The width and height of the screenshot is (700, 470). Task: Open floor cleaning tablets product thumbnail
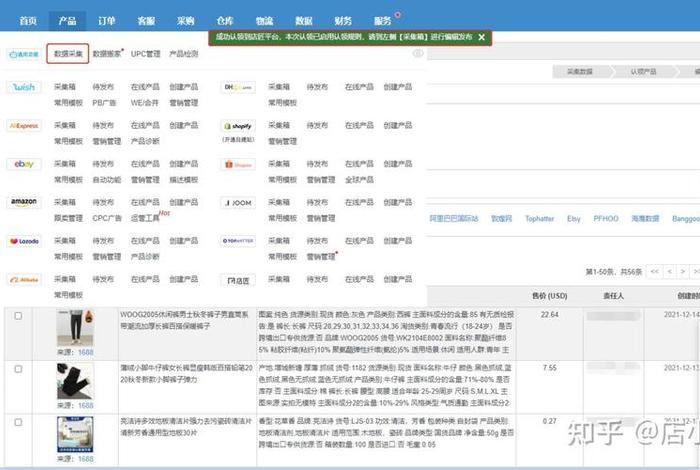coord(75,434)
